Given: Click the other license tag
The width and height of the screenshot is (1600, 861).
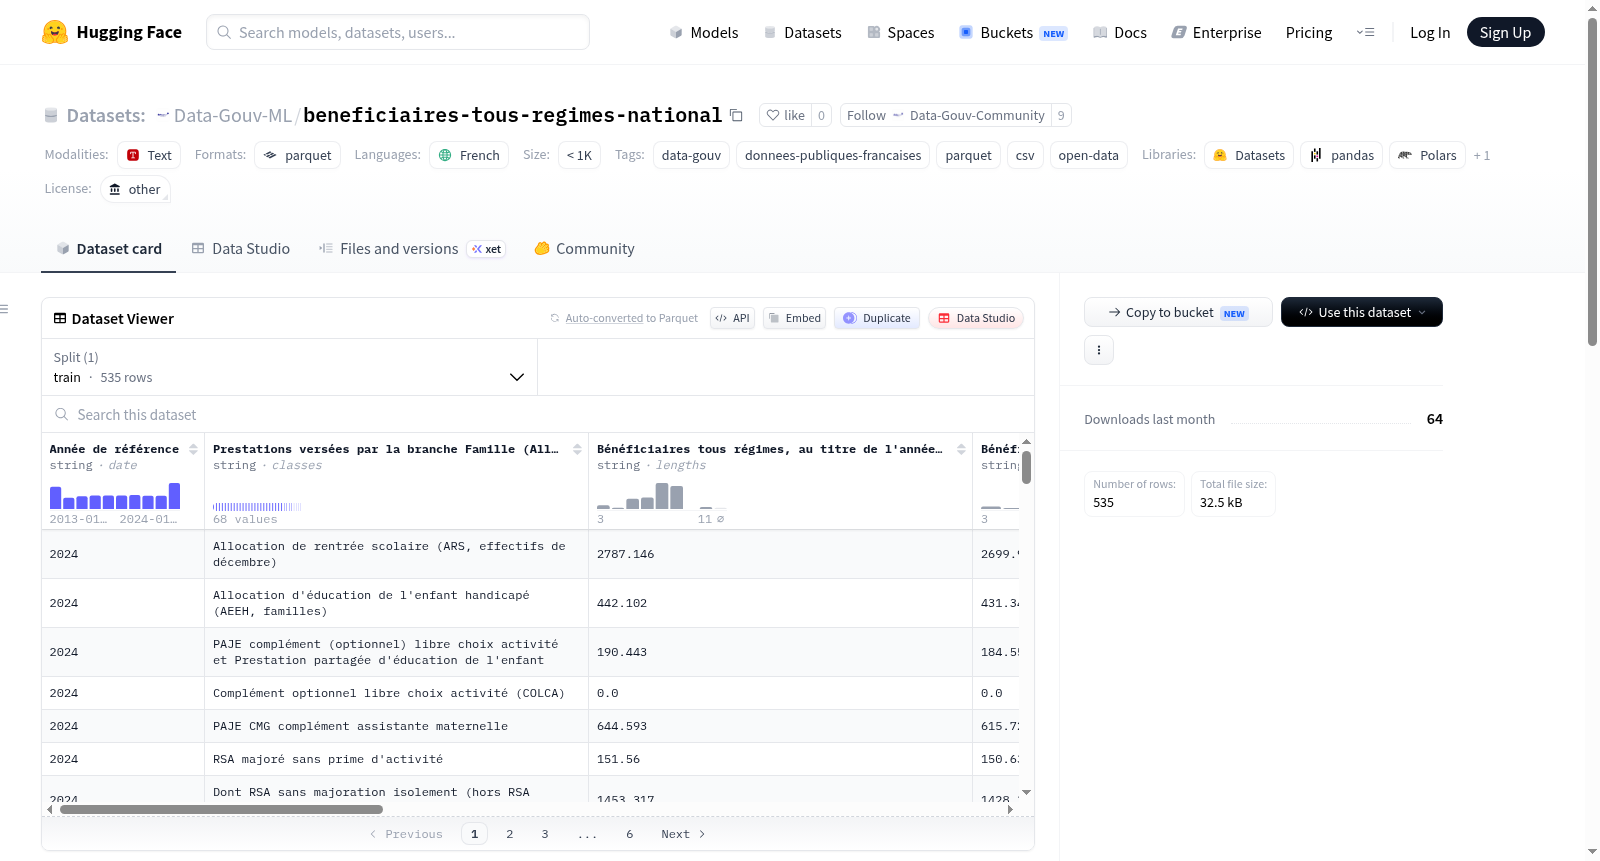Looking at the screenshot, I should pyautogui.click(x=135, y=189).
